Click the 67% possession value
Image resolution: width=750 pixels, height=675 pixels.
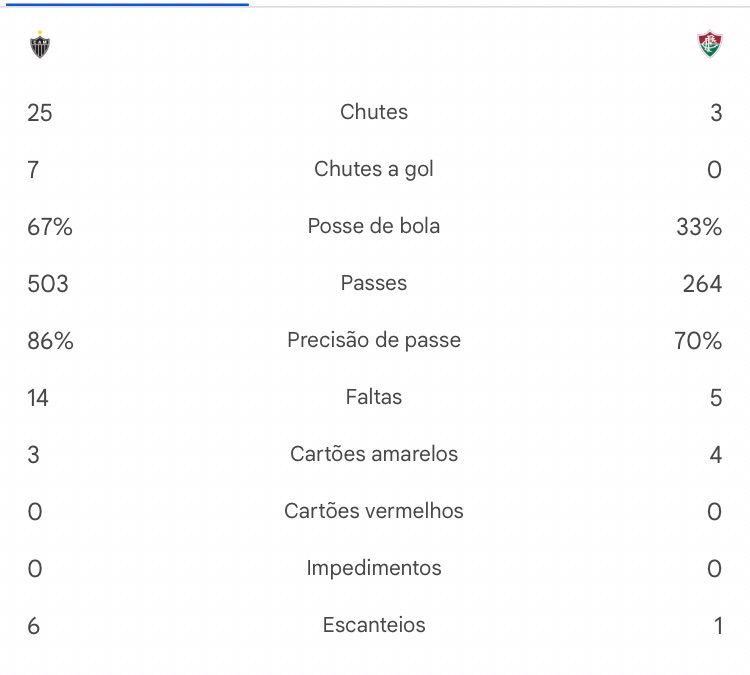click(x=50, y=227)
